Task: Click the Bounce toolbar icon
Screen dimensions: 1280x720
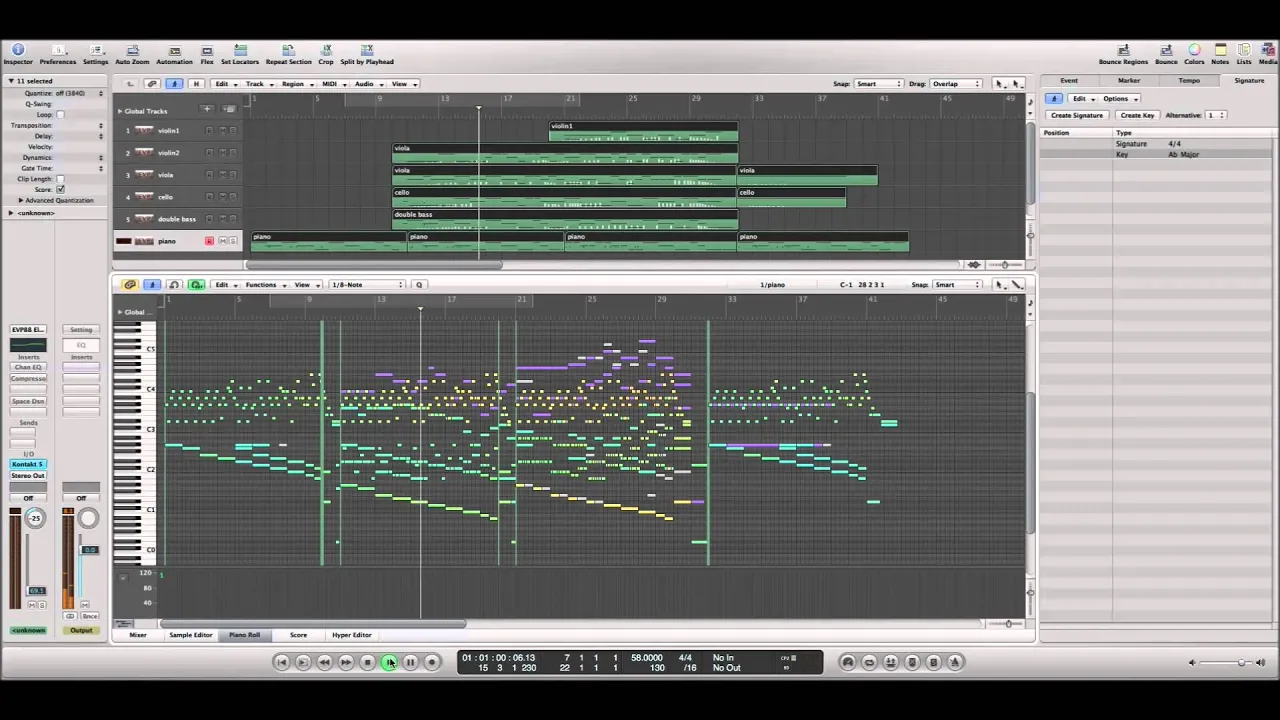Action: click(1166, 54)
